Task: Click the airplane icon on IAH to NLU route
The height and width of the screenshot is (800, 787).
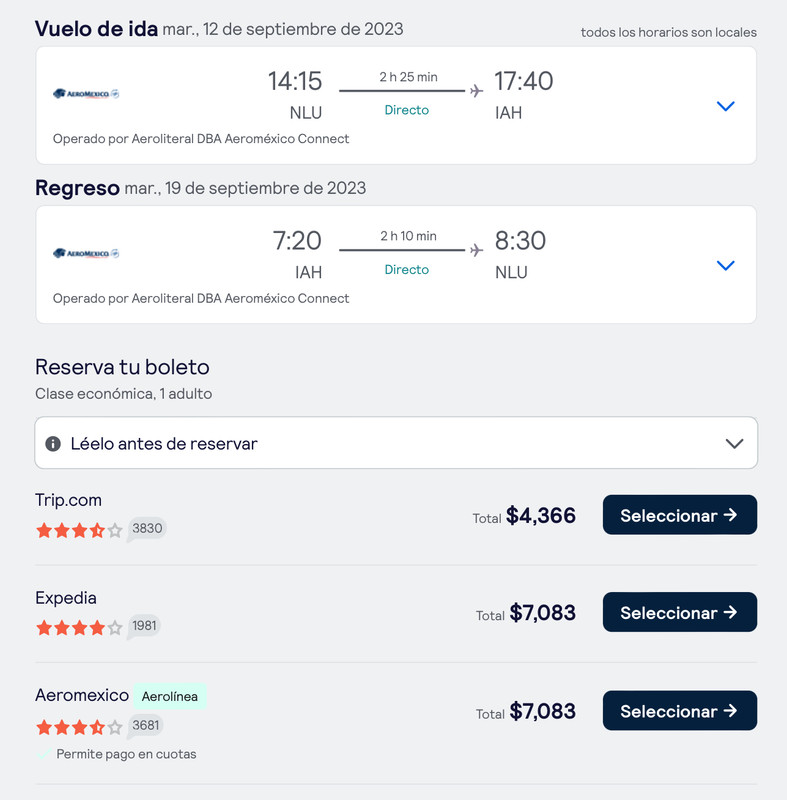Action: pyautogui.click(x=476, y=251)
